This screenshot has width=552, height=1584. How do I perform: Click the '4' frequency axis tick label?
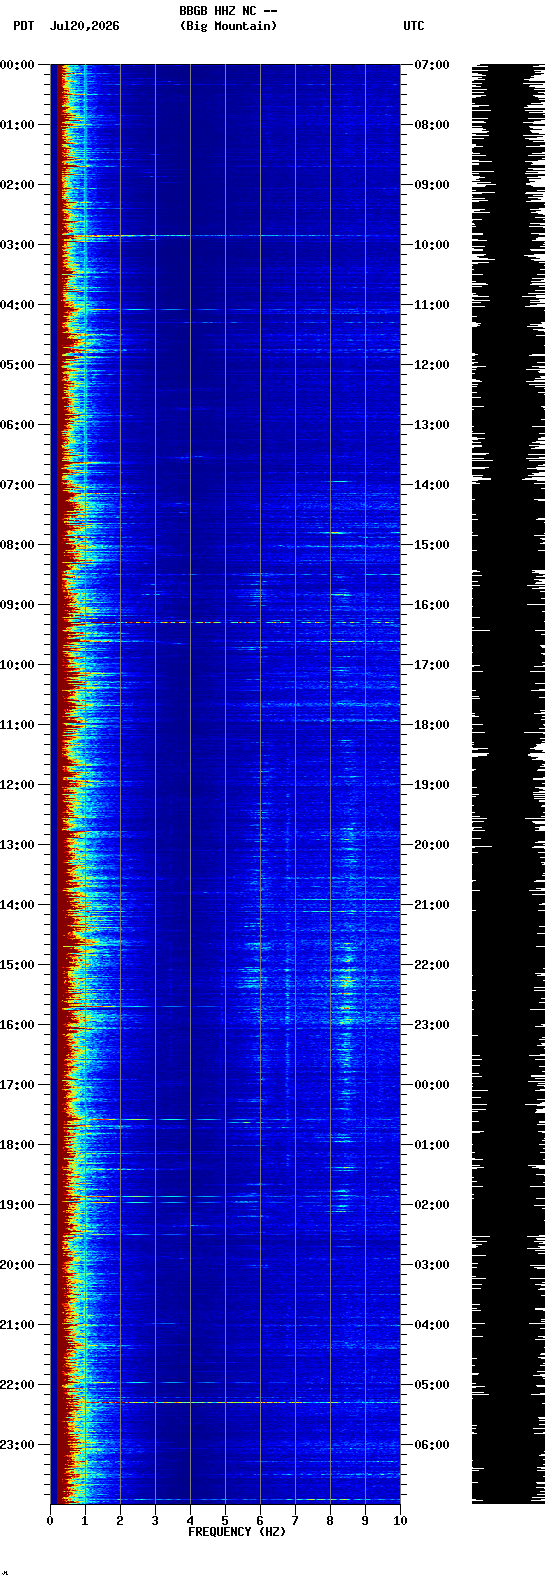click(x=190, y=1521)
